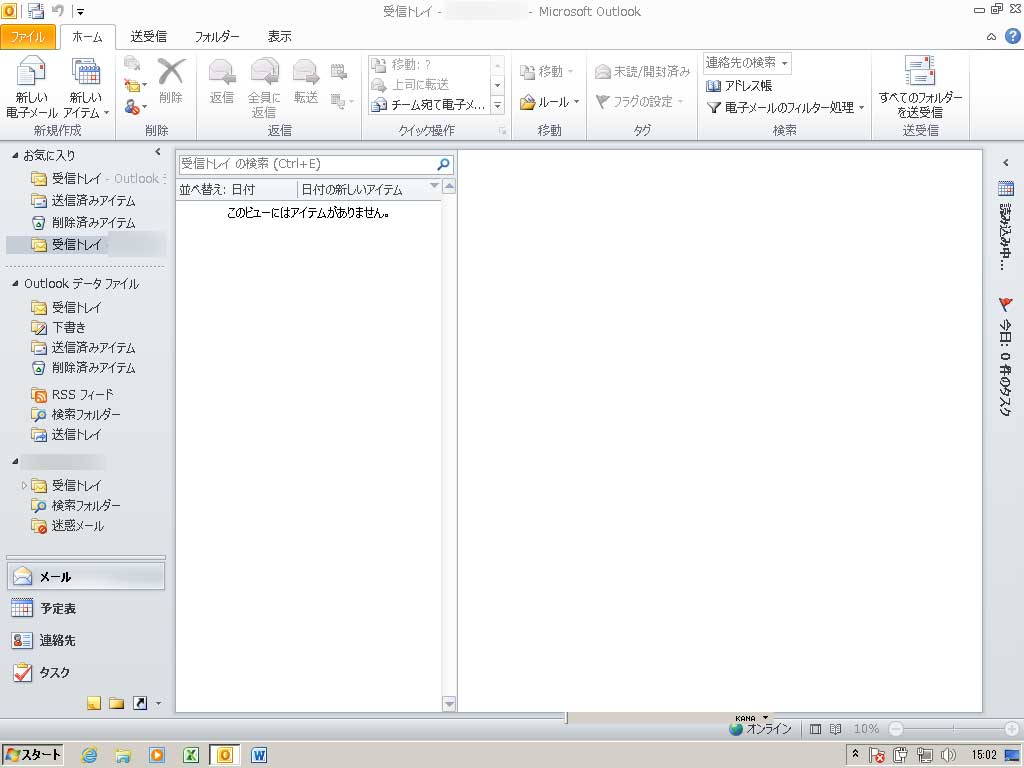Open the 予定表 (Calendar) view
The width and height of the screenshot is (1024, 768).
tap(57, 608)
